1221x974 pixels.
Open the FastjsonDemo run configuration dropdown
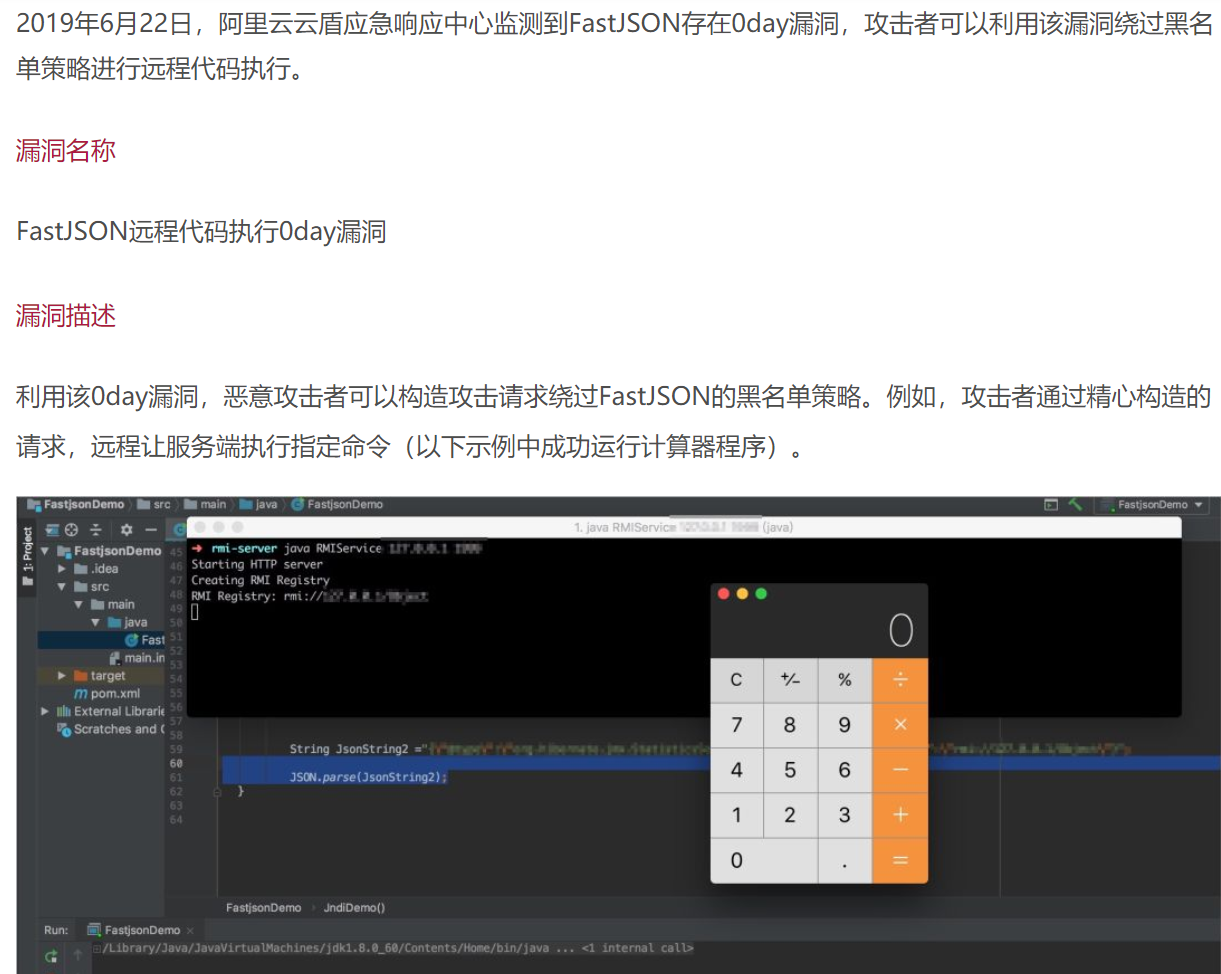(1152, 505)
